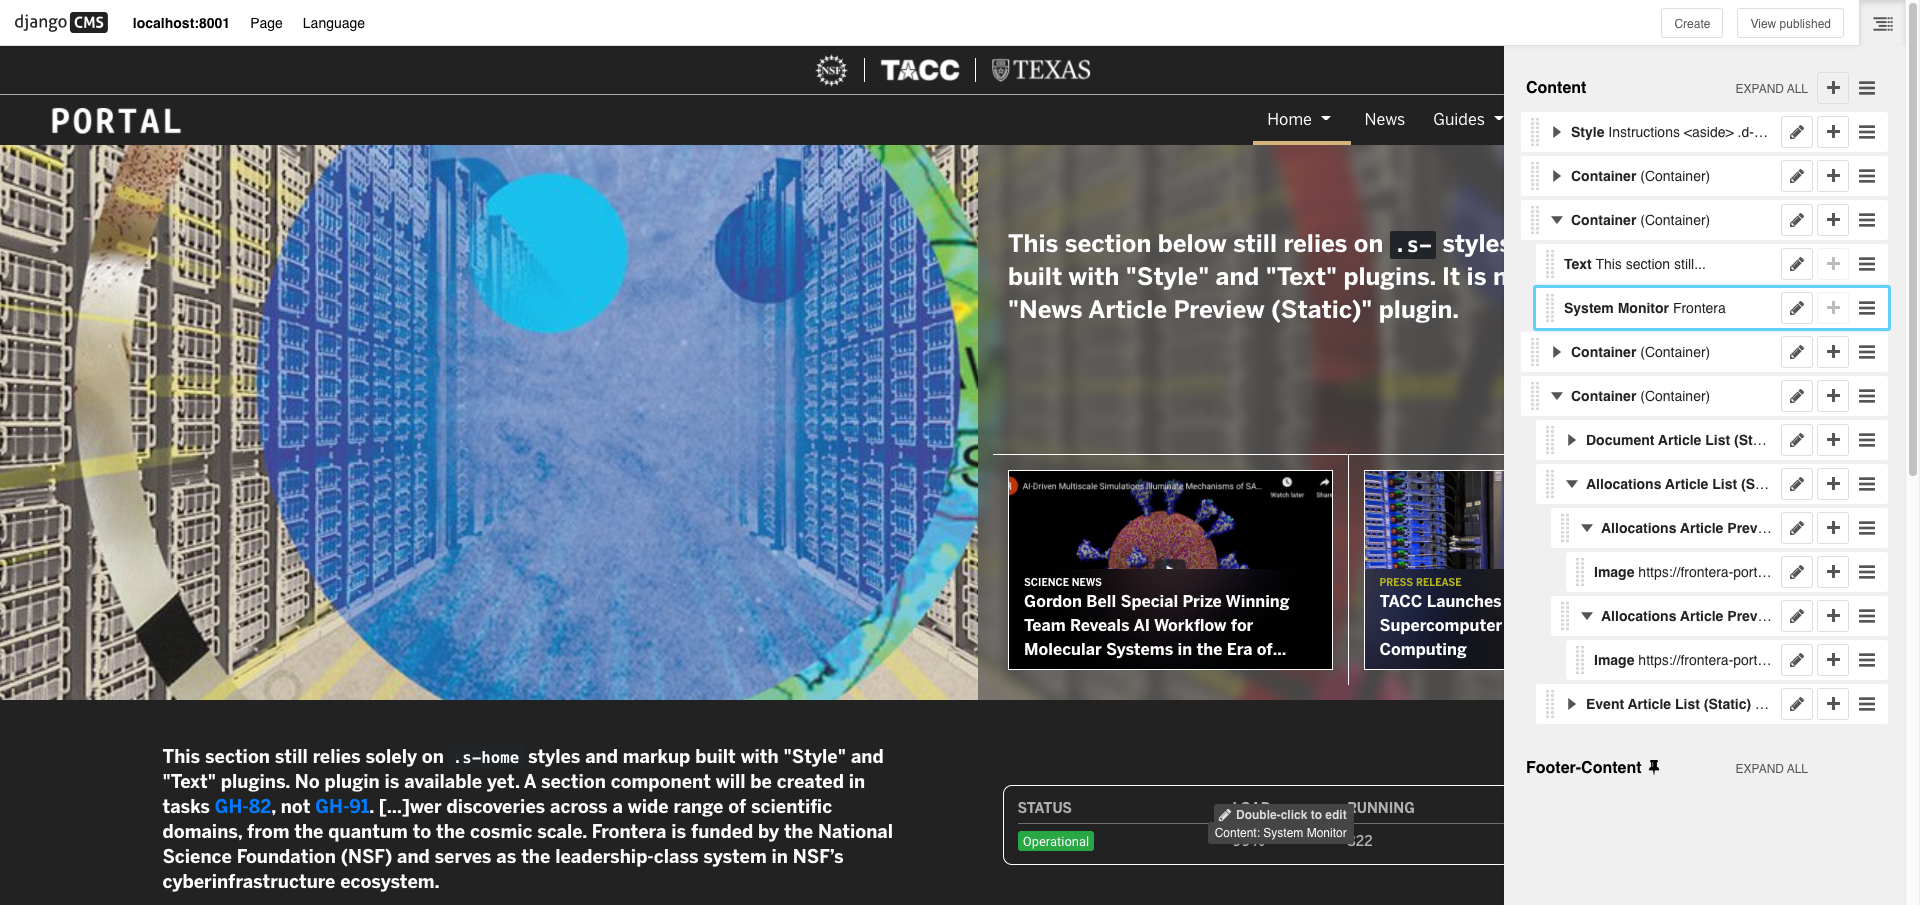Collapse the Container holding Document Article List
Image resolution: width=1920 pixels, height=905 pixels.
click(1556, 396)
